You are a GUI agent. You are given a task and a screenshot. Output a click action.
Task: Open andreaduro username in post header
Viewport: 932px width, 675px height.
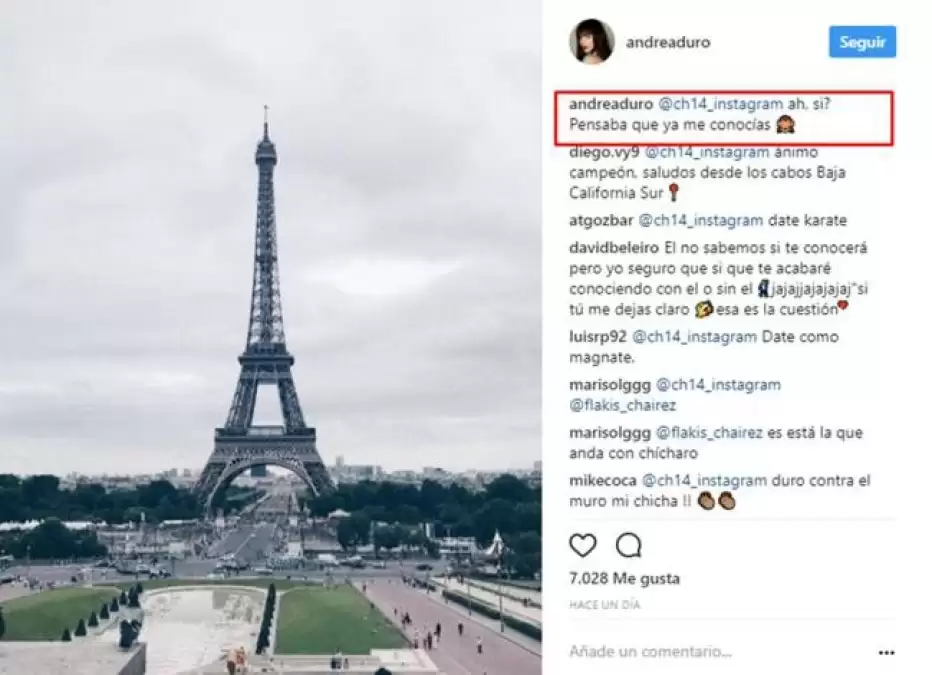[x=667, y=42]
